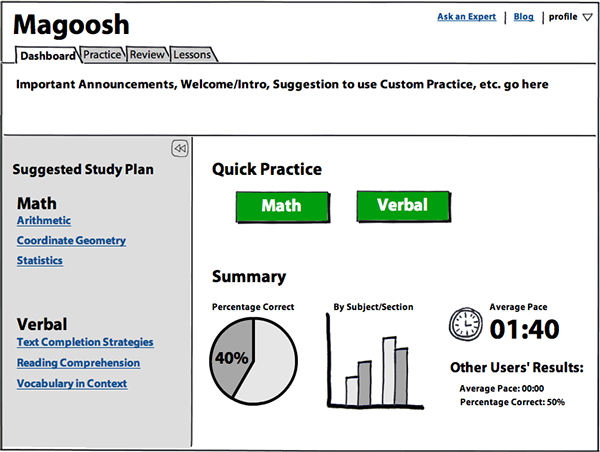Open the profile dropdown arrow

(587, 17)
